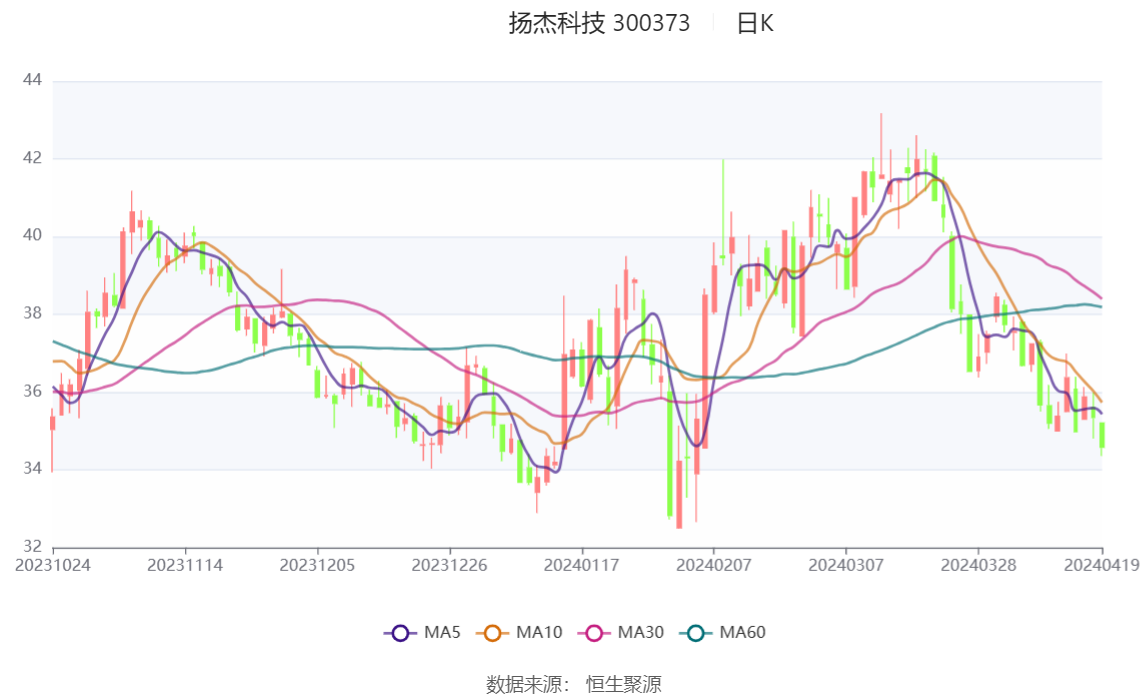Screen dimensions: 1148x699
Task: Toggle the MA60 legend marker
Action: pyautogui.click(x=696, y=633)
